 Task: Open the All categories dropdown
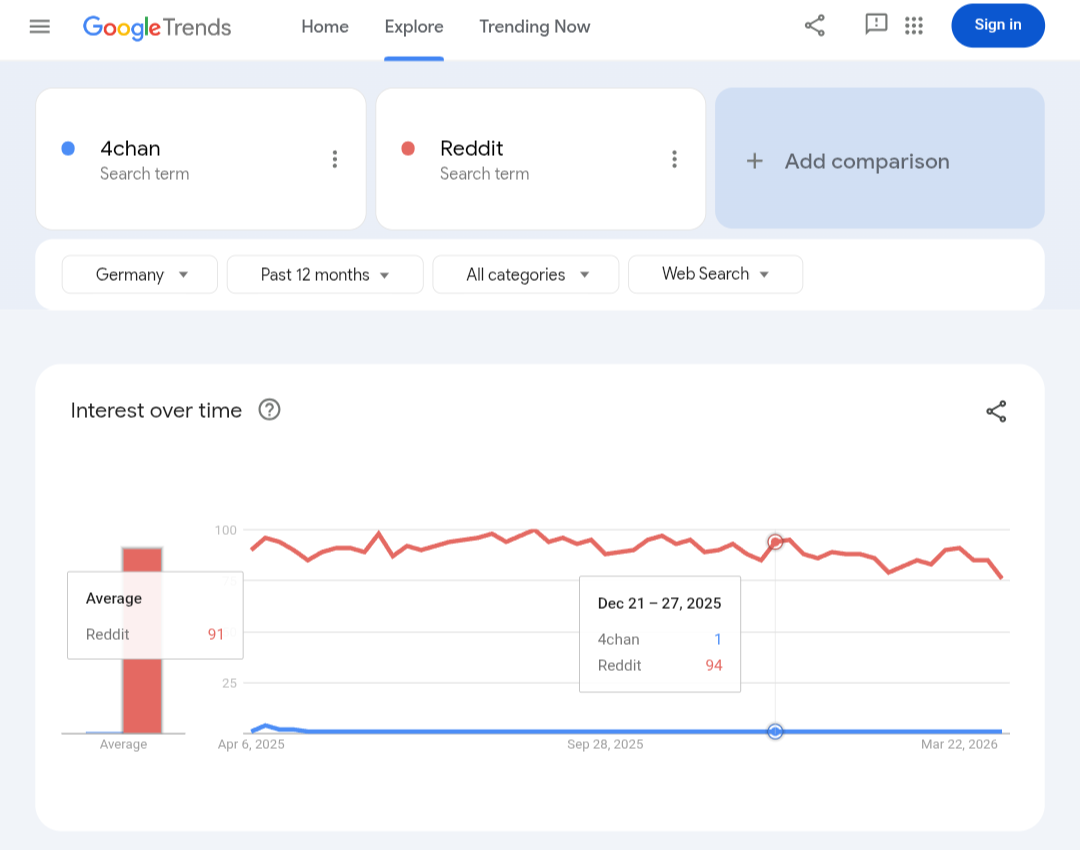[526, 275]
